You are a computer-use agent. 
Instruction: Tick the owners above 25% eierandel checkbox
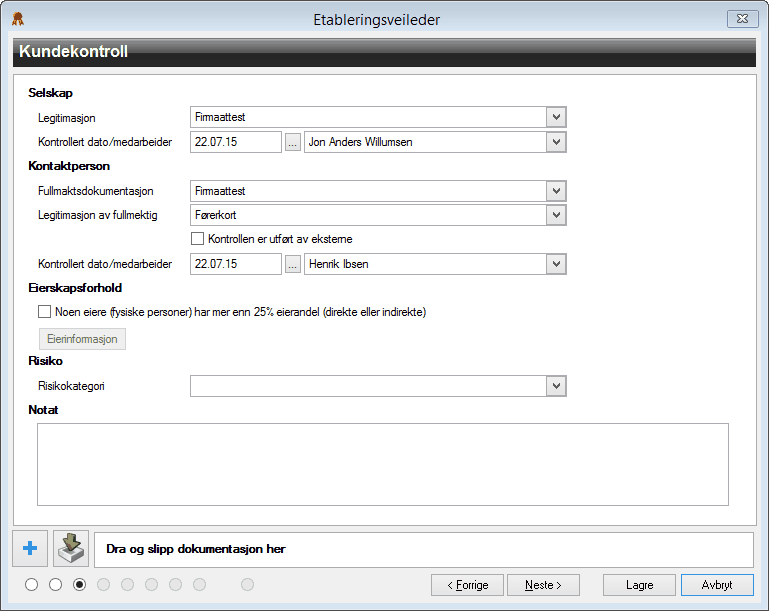pyautogui.click(x=44, y=312)
